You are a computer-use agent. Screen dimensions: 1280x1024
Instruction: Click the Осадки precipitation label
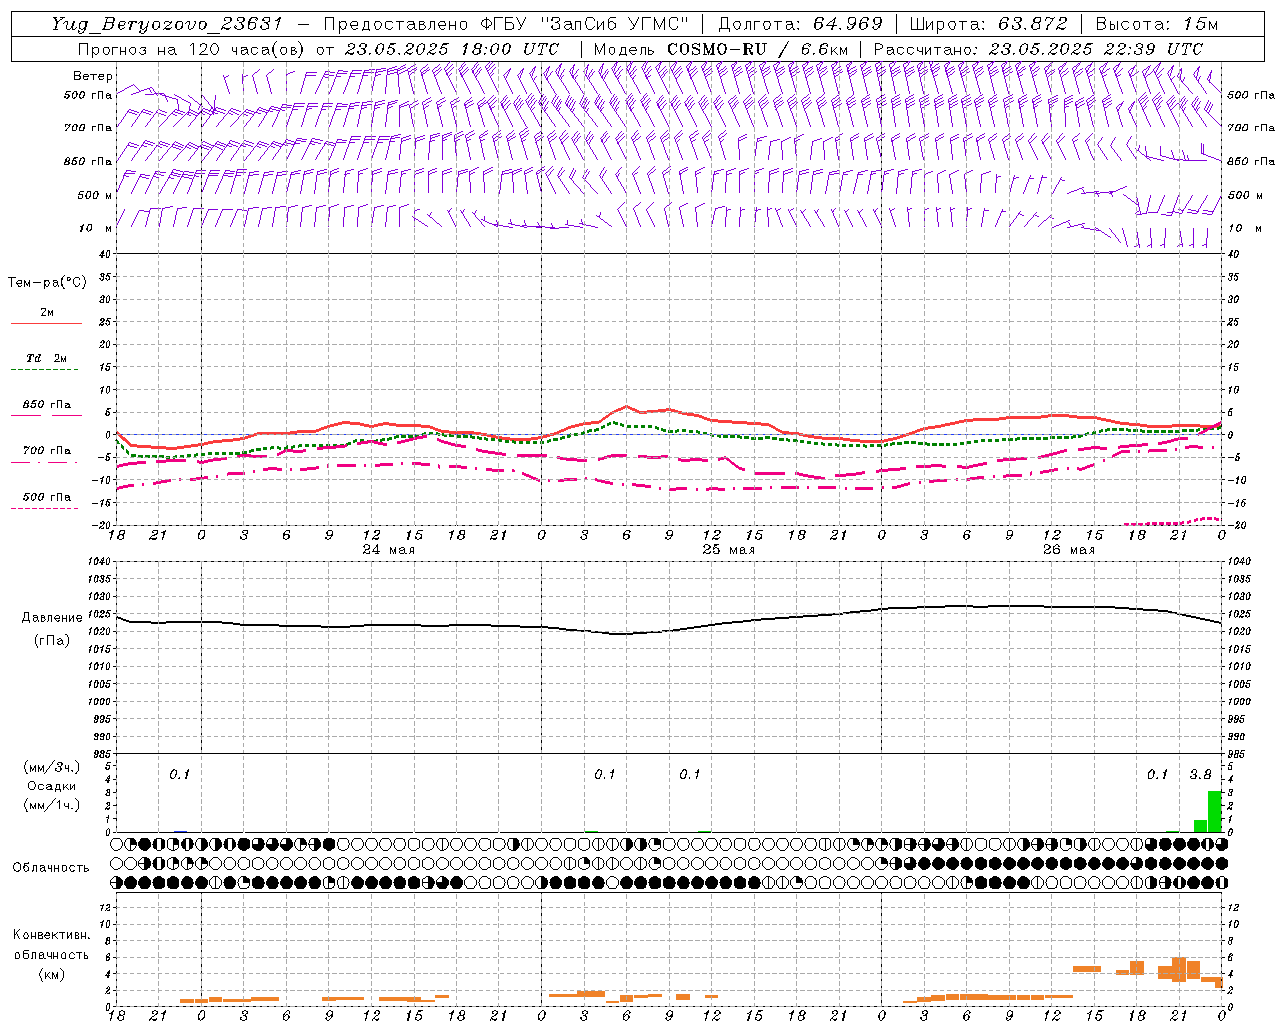pyautogui.click(x=51, y=786)
